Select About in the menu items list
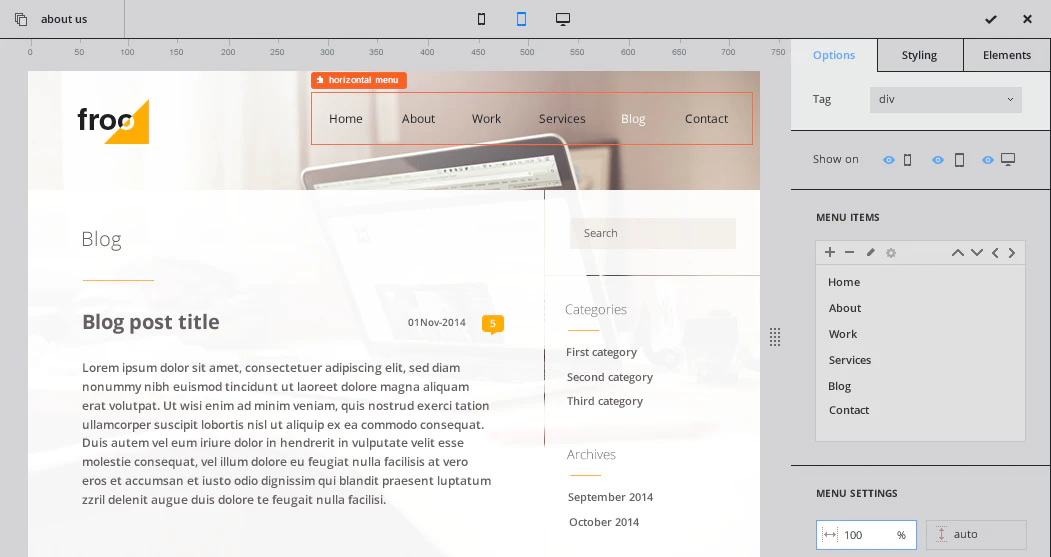Viewport: 1051px width, 557px height. pyautogui.click(x=845, y=308)
